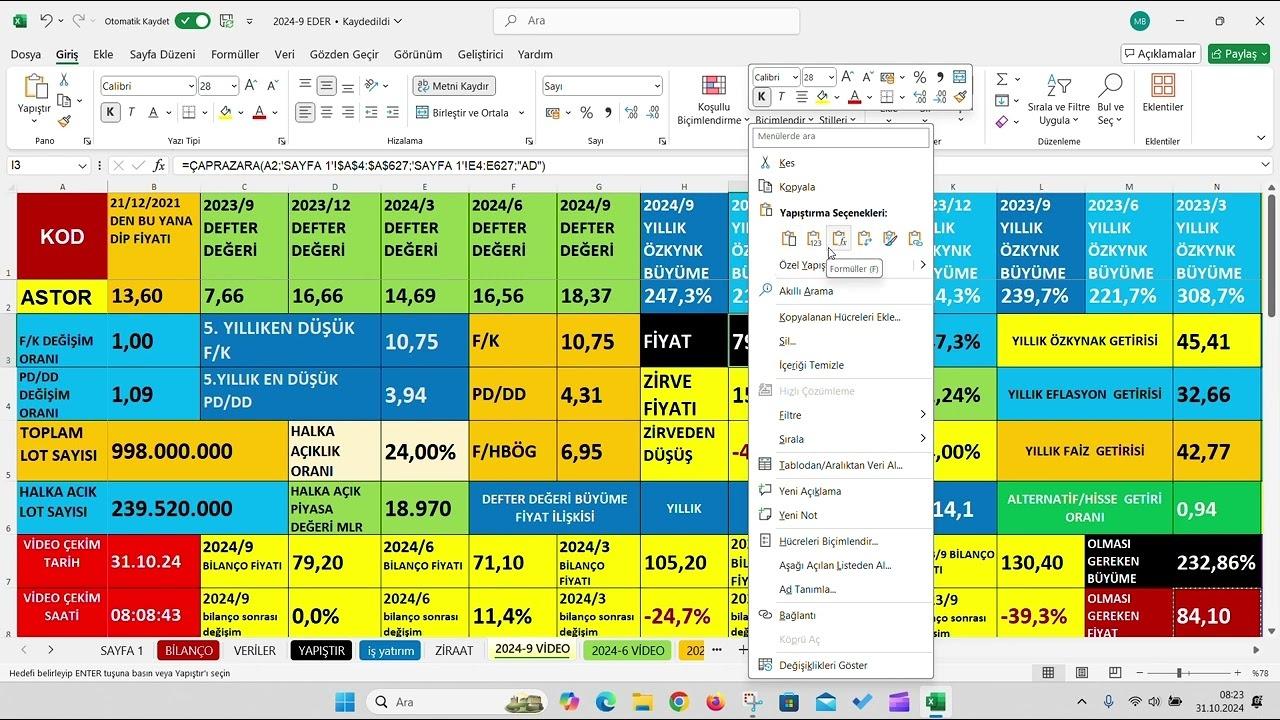Viewport: 1280px width, 720px height.
Task: Click the percent style icon in the mini toolbar
Action: [x=919, y=77]
